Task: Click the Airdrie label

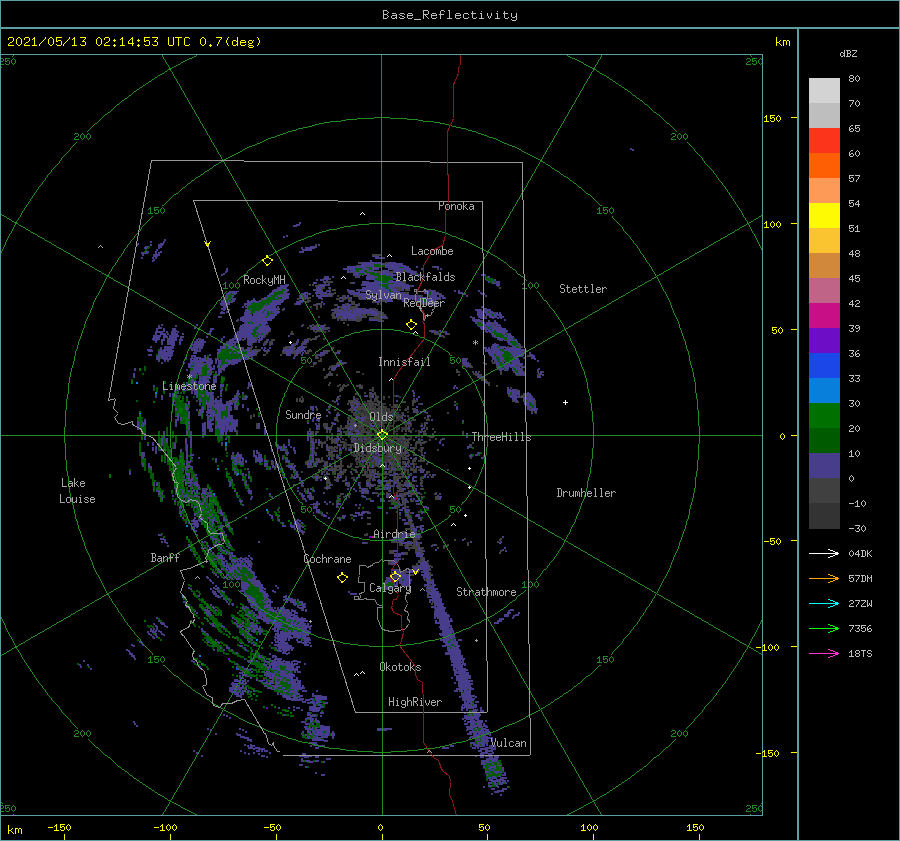Action: (394, 534)
